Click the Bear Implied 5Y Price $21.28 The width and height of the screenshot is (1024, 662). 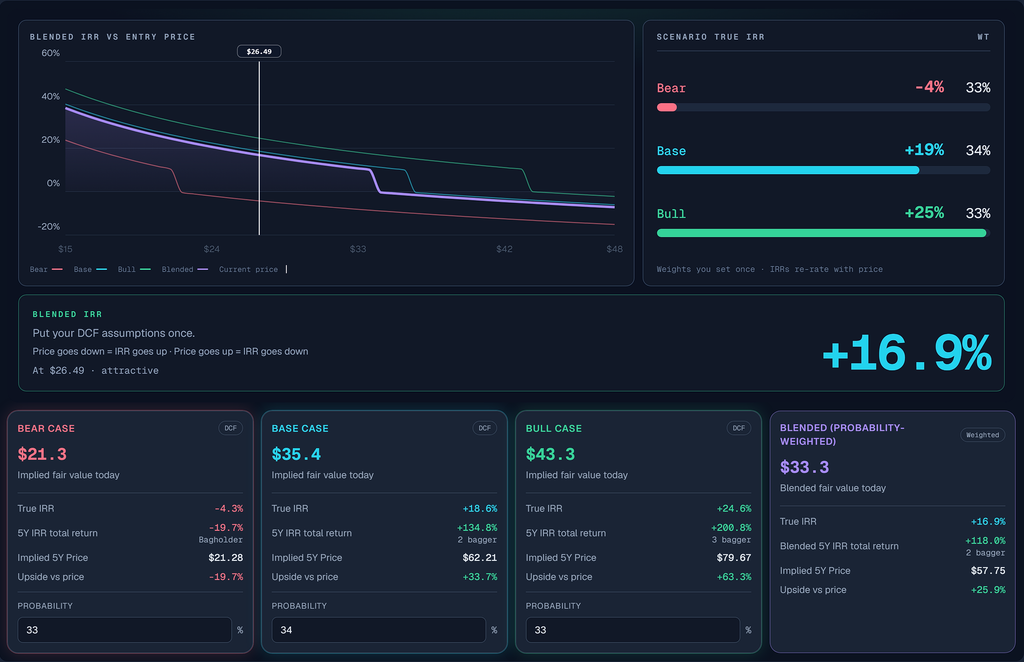[225, 558]
